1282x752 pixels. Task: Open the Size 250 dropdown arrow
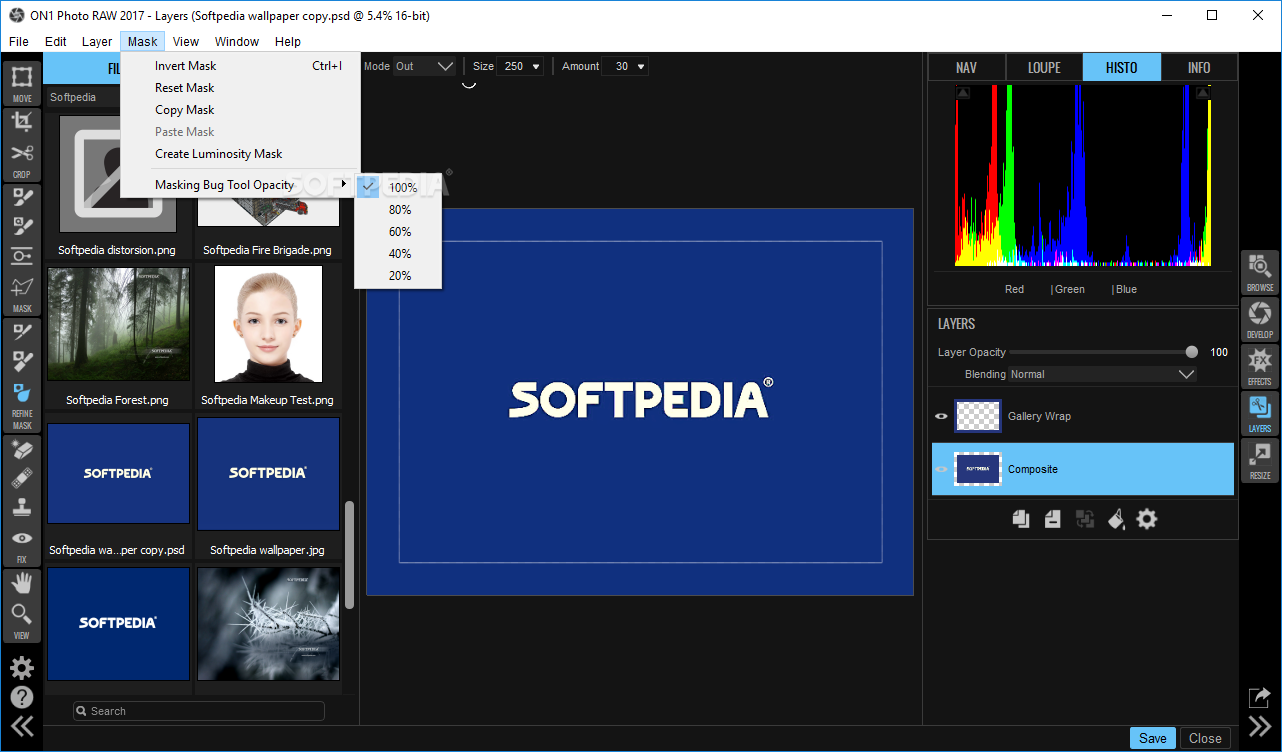(x=537, y=67)
